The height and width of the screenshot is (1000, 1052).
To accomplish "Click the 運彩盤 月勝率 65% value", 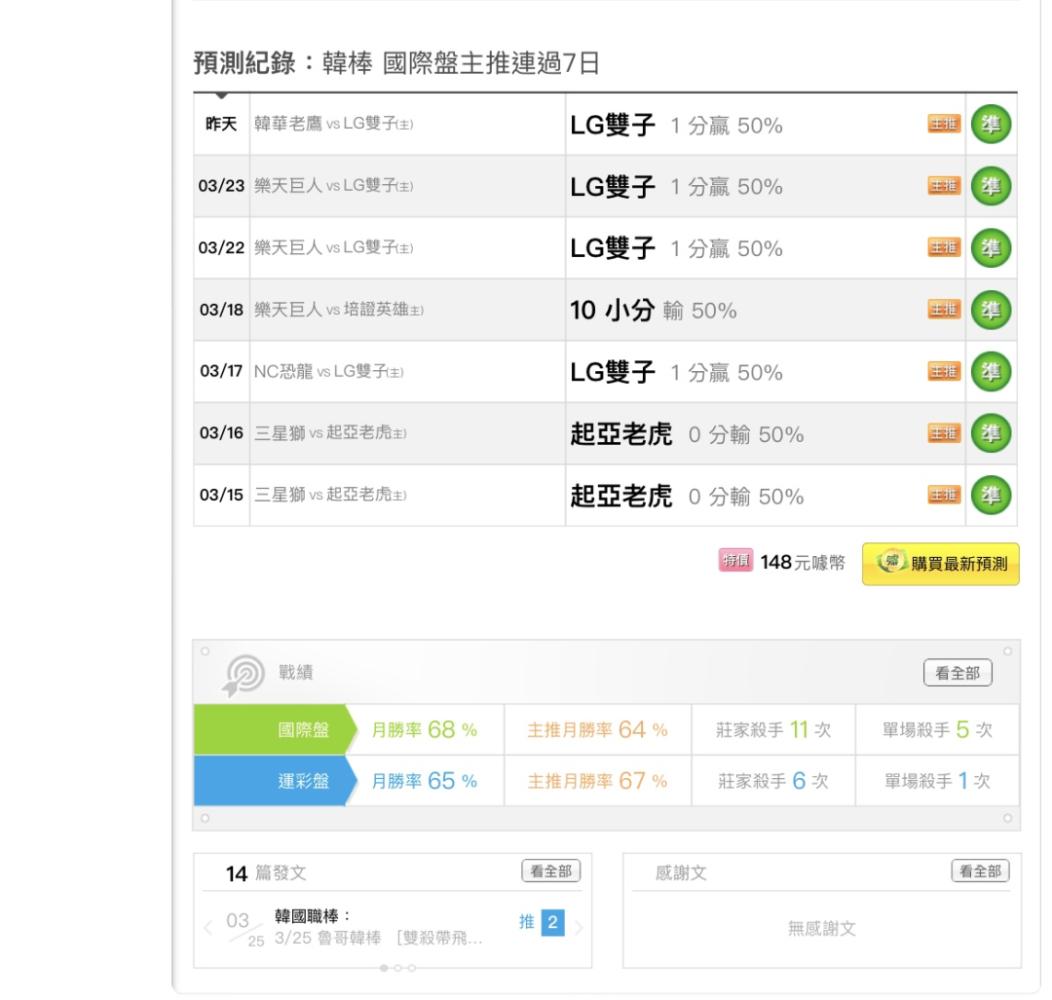I will (x=424, y=781).
